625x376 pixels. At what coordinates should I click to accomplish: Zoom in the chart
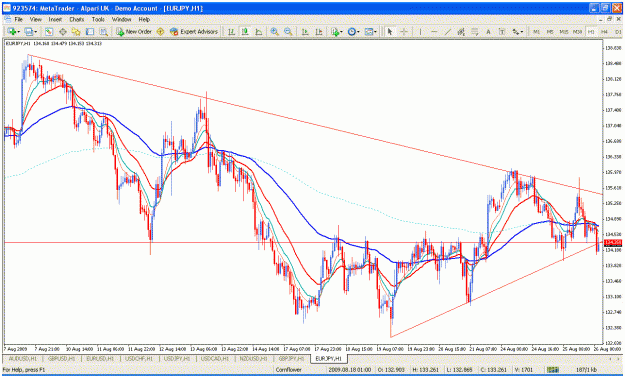coord(274,31)
